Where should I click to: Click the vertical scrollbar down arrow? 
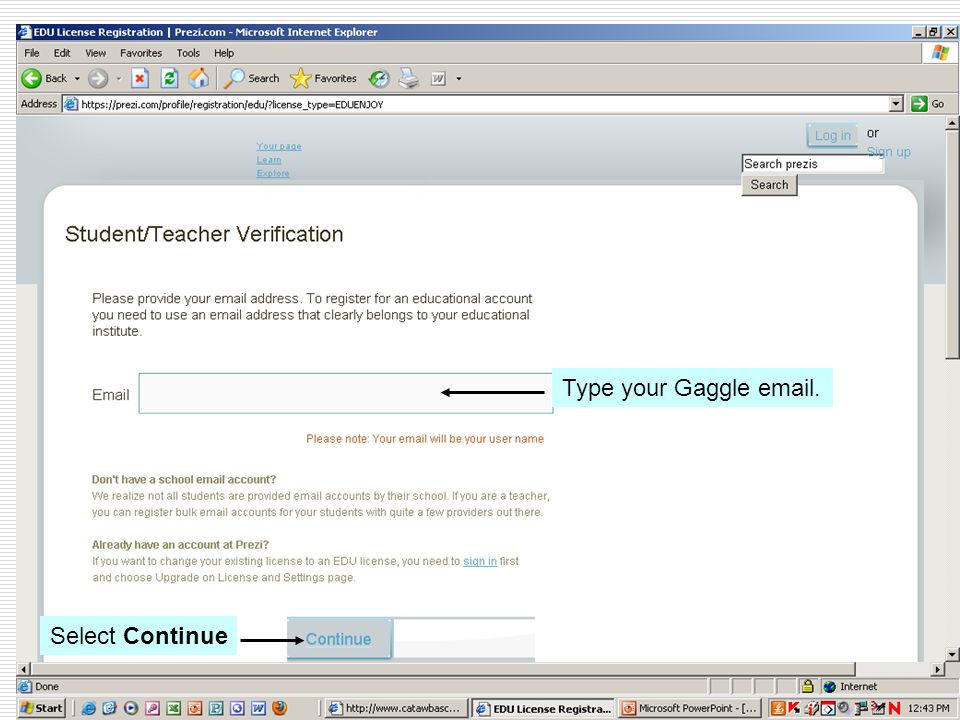click(x=952, y=654)
